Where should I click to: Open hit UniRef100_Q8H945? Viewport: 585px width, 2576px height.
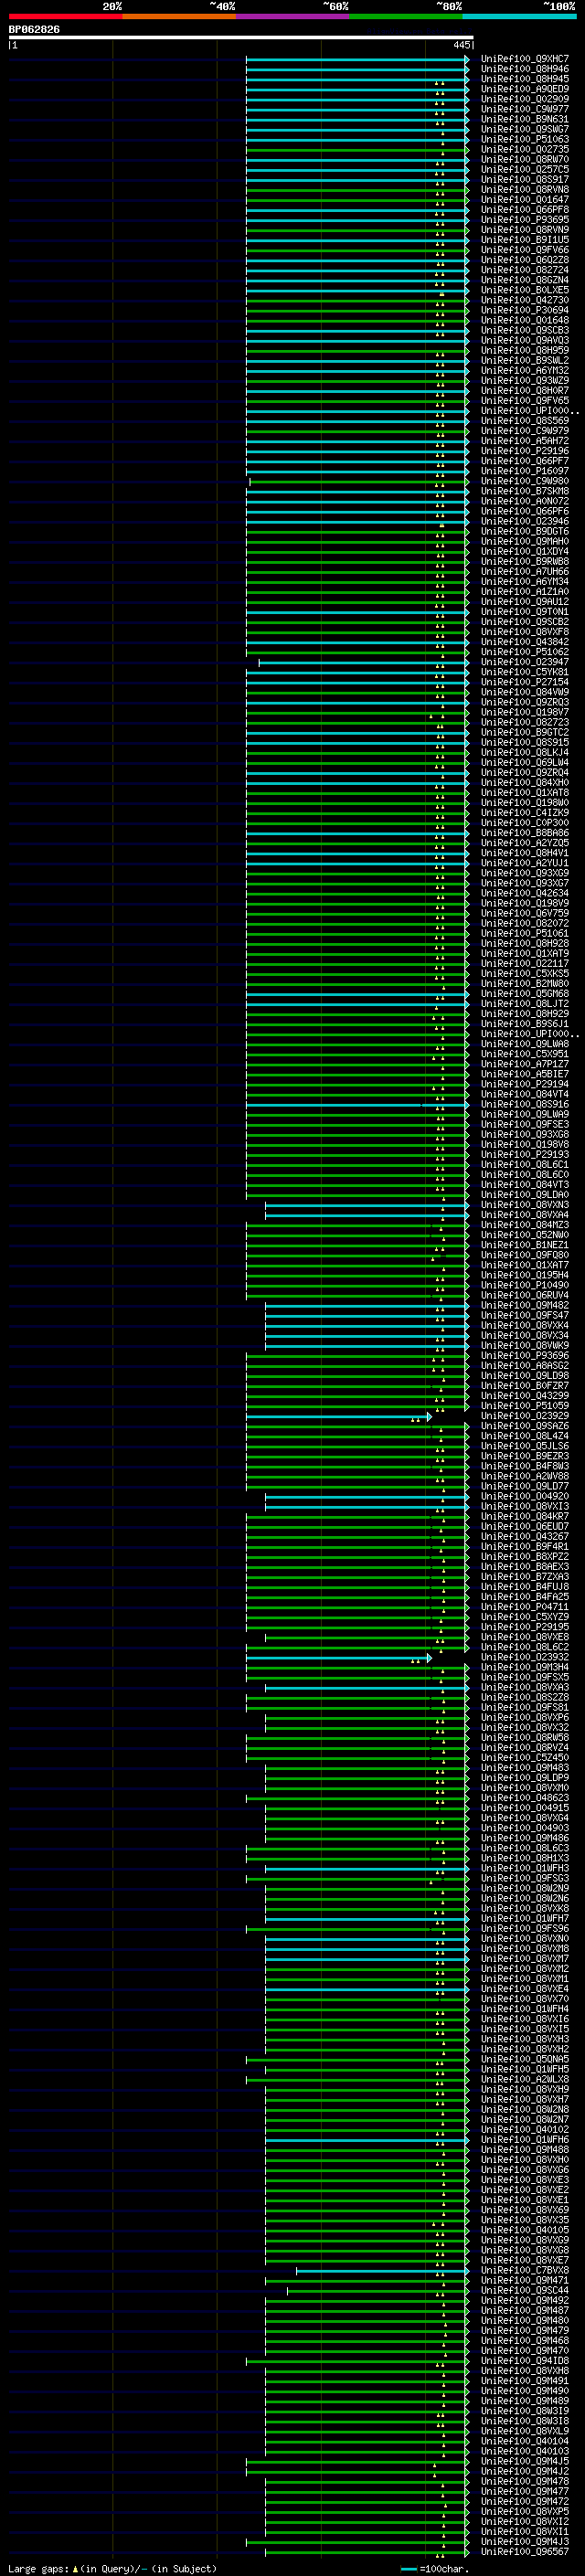[525, 79]
